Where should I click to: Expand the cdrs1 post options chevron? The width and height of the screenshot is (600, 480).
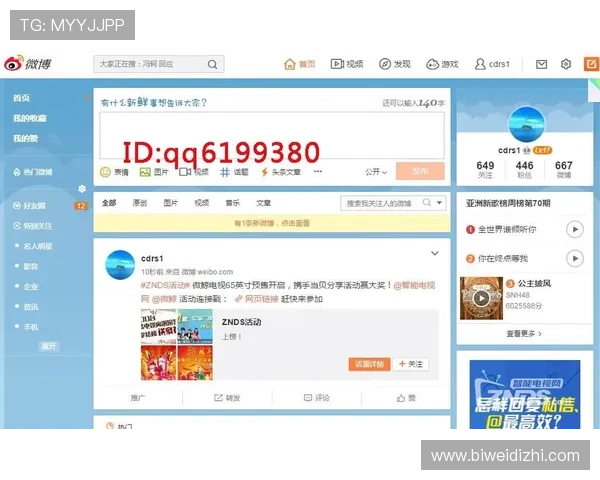(435, 253)
